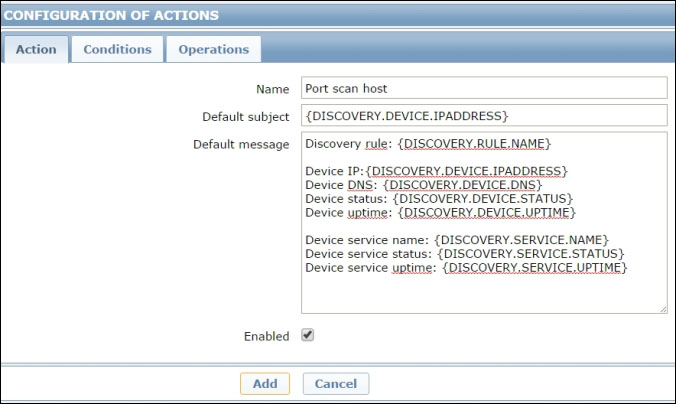Place cursor on the Discovery rule line
676x404 pixels.
point(427,144)
